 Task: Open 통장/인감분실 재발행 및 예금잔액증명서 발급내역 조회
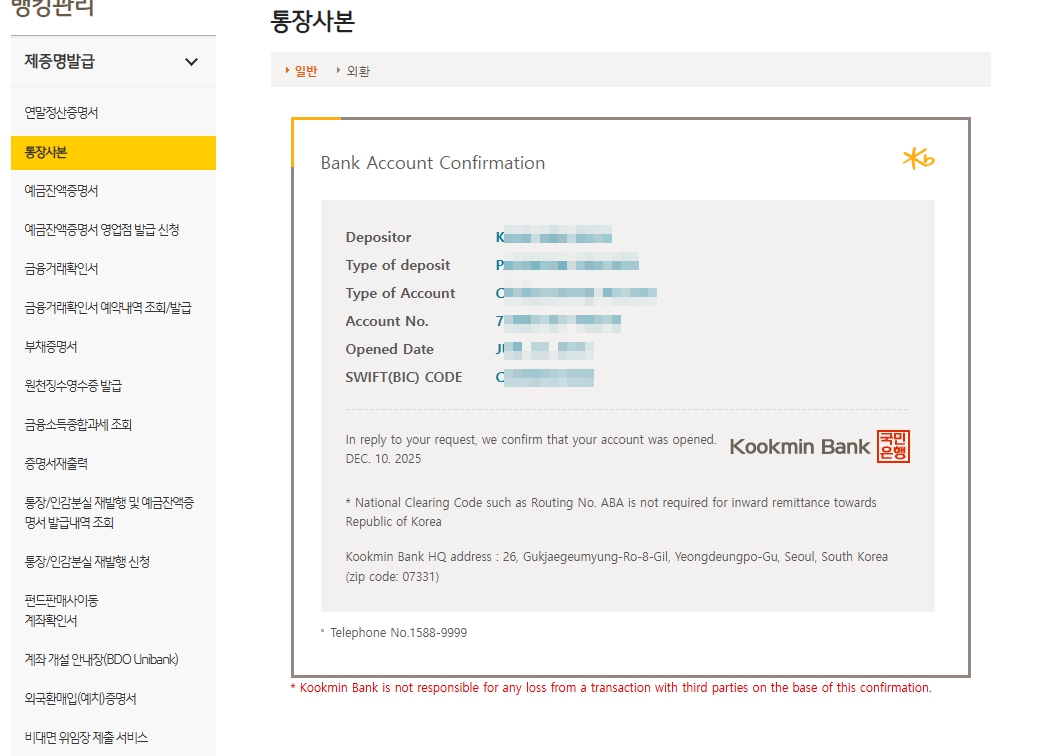click(x=109, y=512)
